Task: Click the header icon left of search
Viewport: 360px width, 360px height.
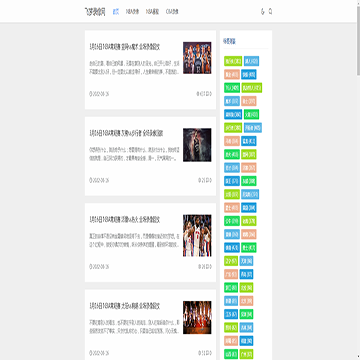Action: 262,12
